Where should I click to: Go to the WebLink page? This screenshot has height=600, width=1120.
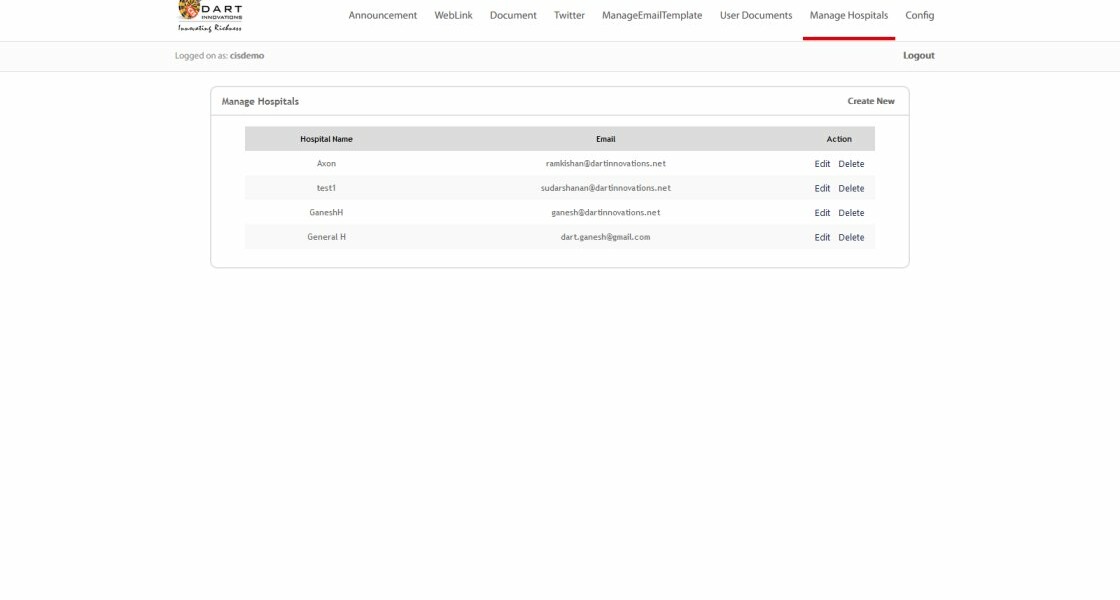pyautogui.click(x=453, y=16)
